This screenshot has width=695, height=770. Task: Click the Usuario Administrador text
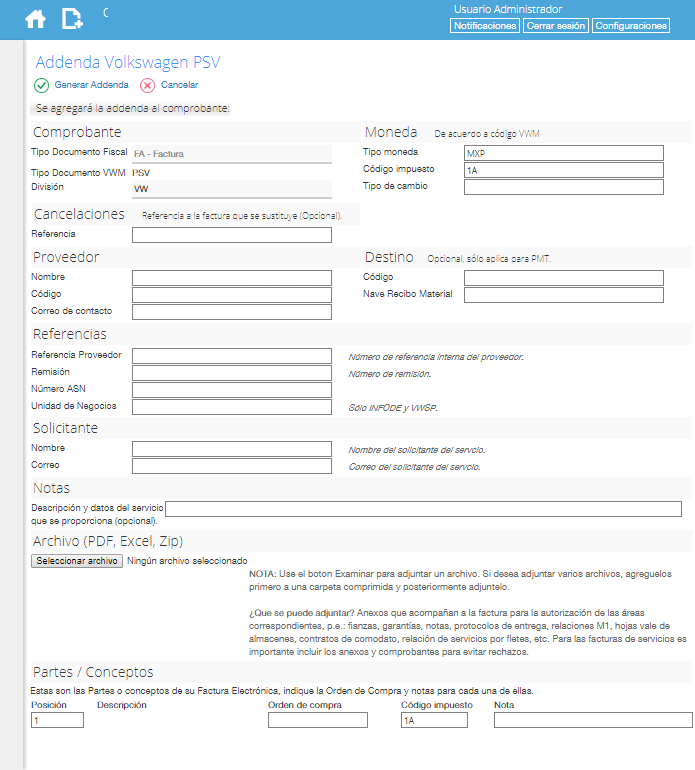[x=508, y=9]
